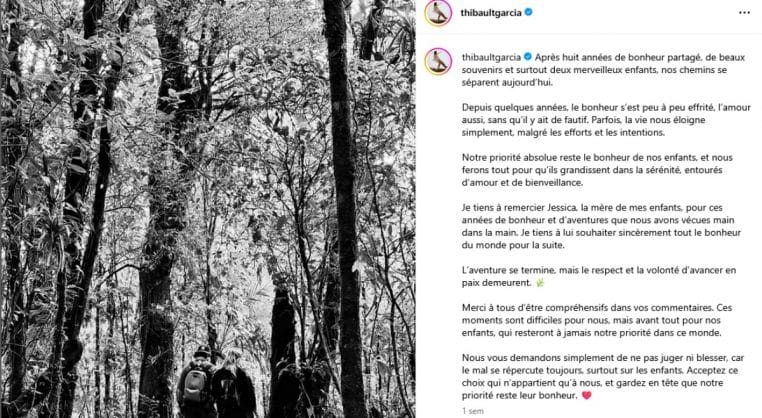The image size is (762, 418).
Task: Click the paragraph starting "Depuis quelques années"
Action: click(x=606, y=120)
